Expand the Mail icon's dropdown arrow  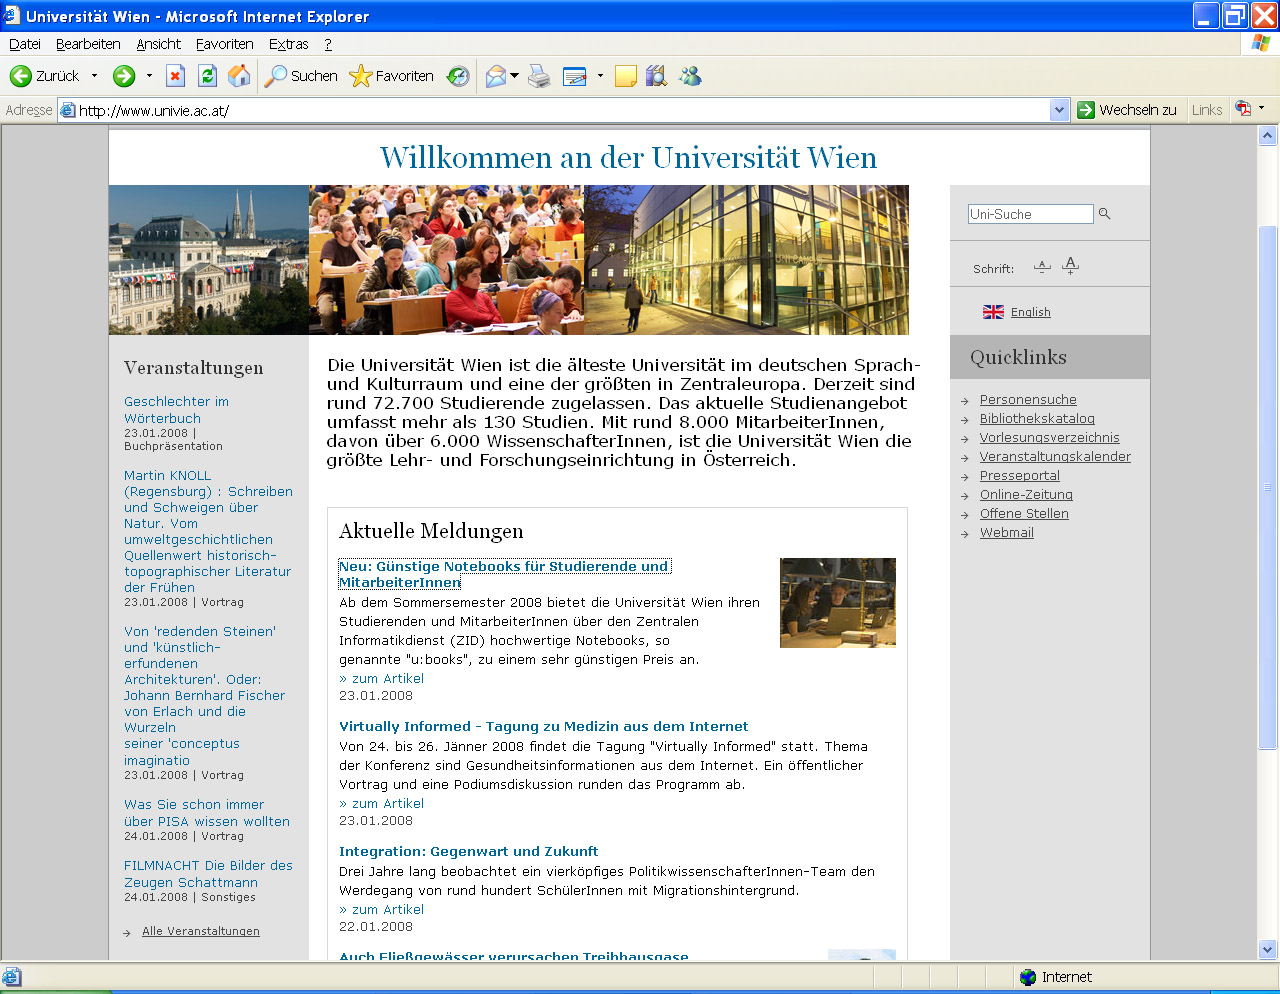(515, 76)
